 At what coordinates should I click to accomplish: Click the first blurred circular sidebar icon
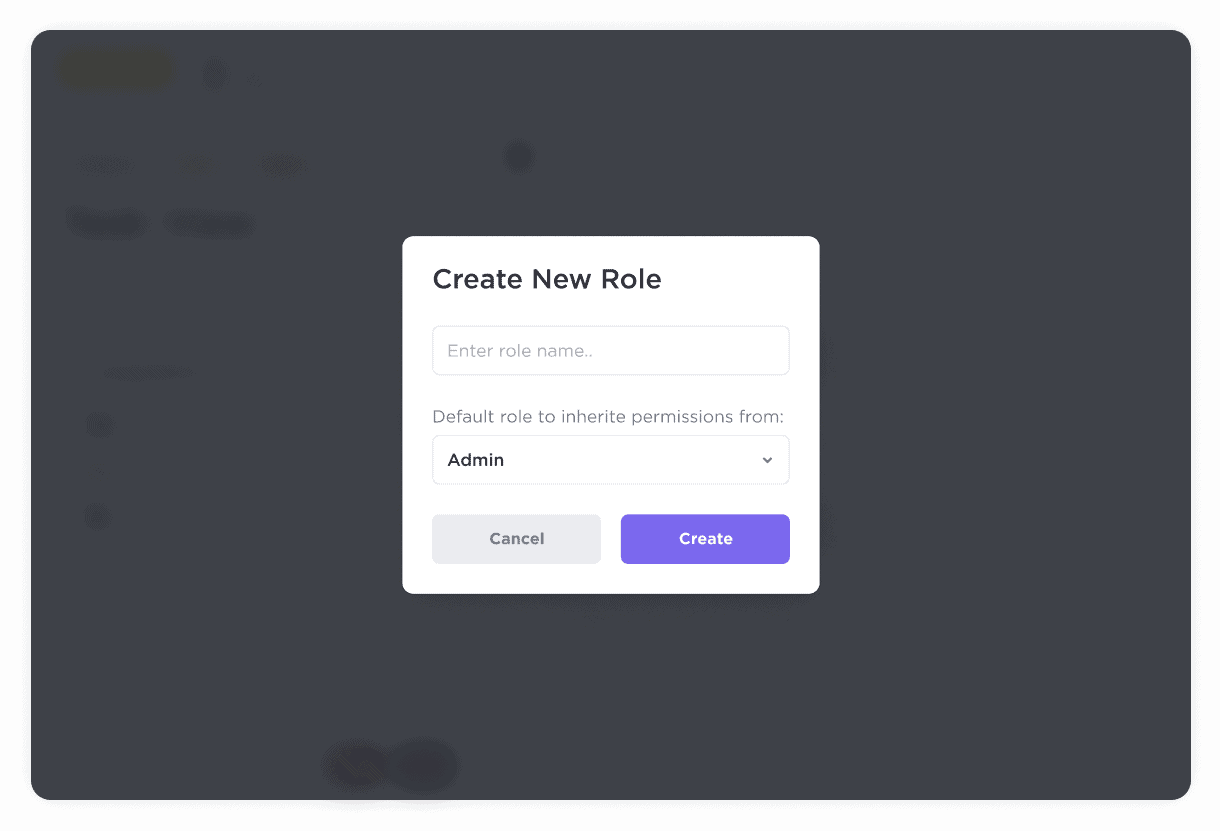click(x=98, y=426)
